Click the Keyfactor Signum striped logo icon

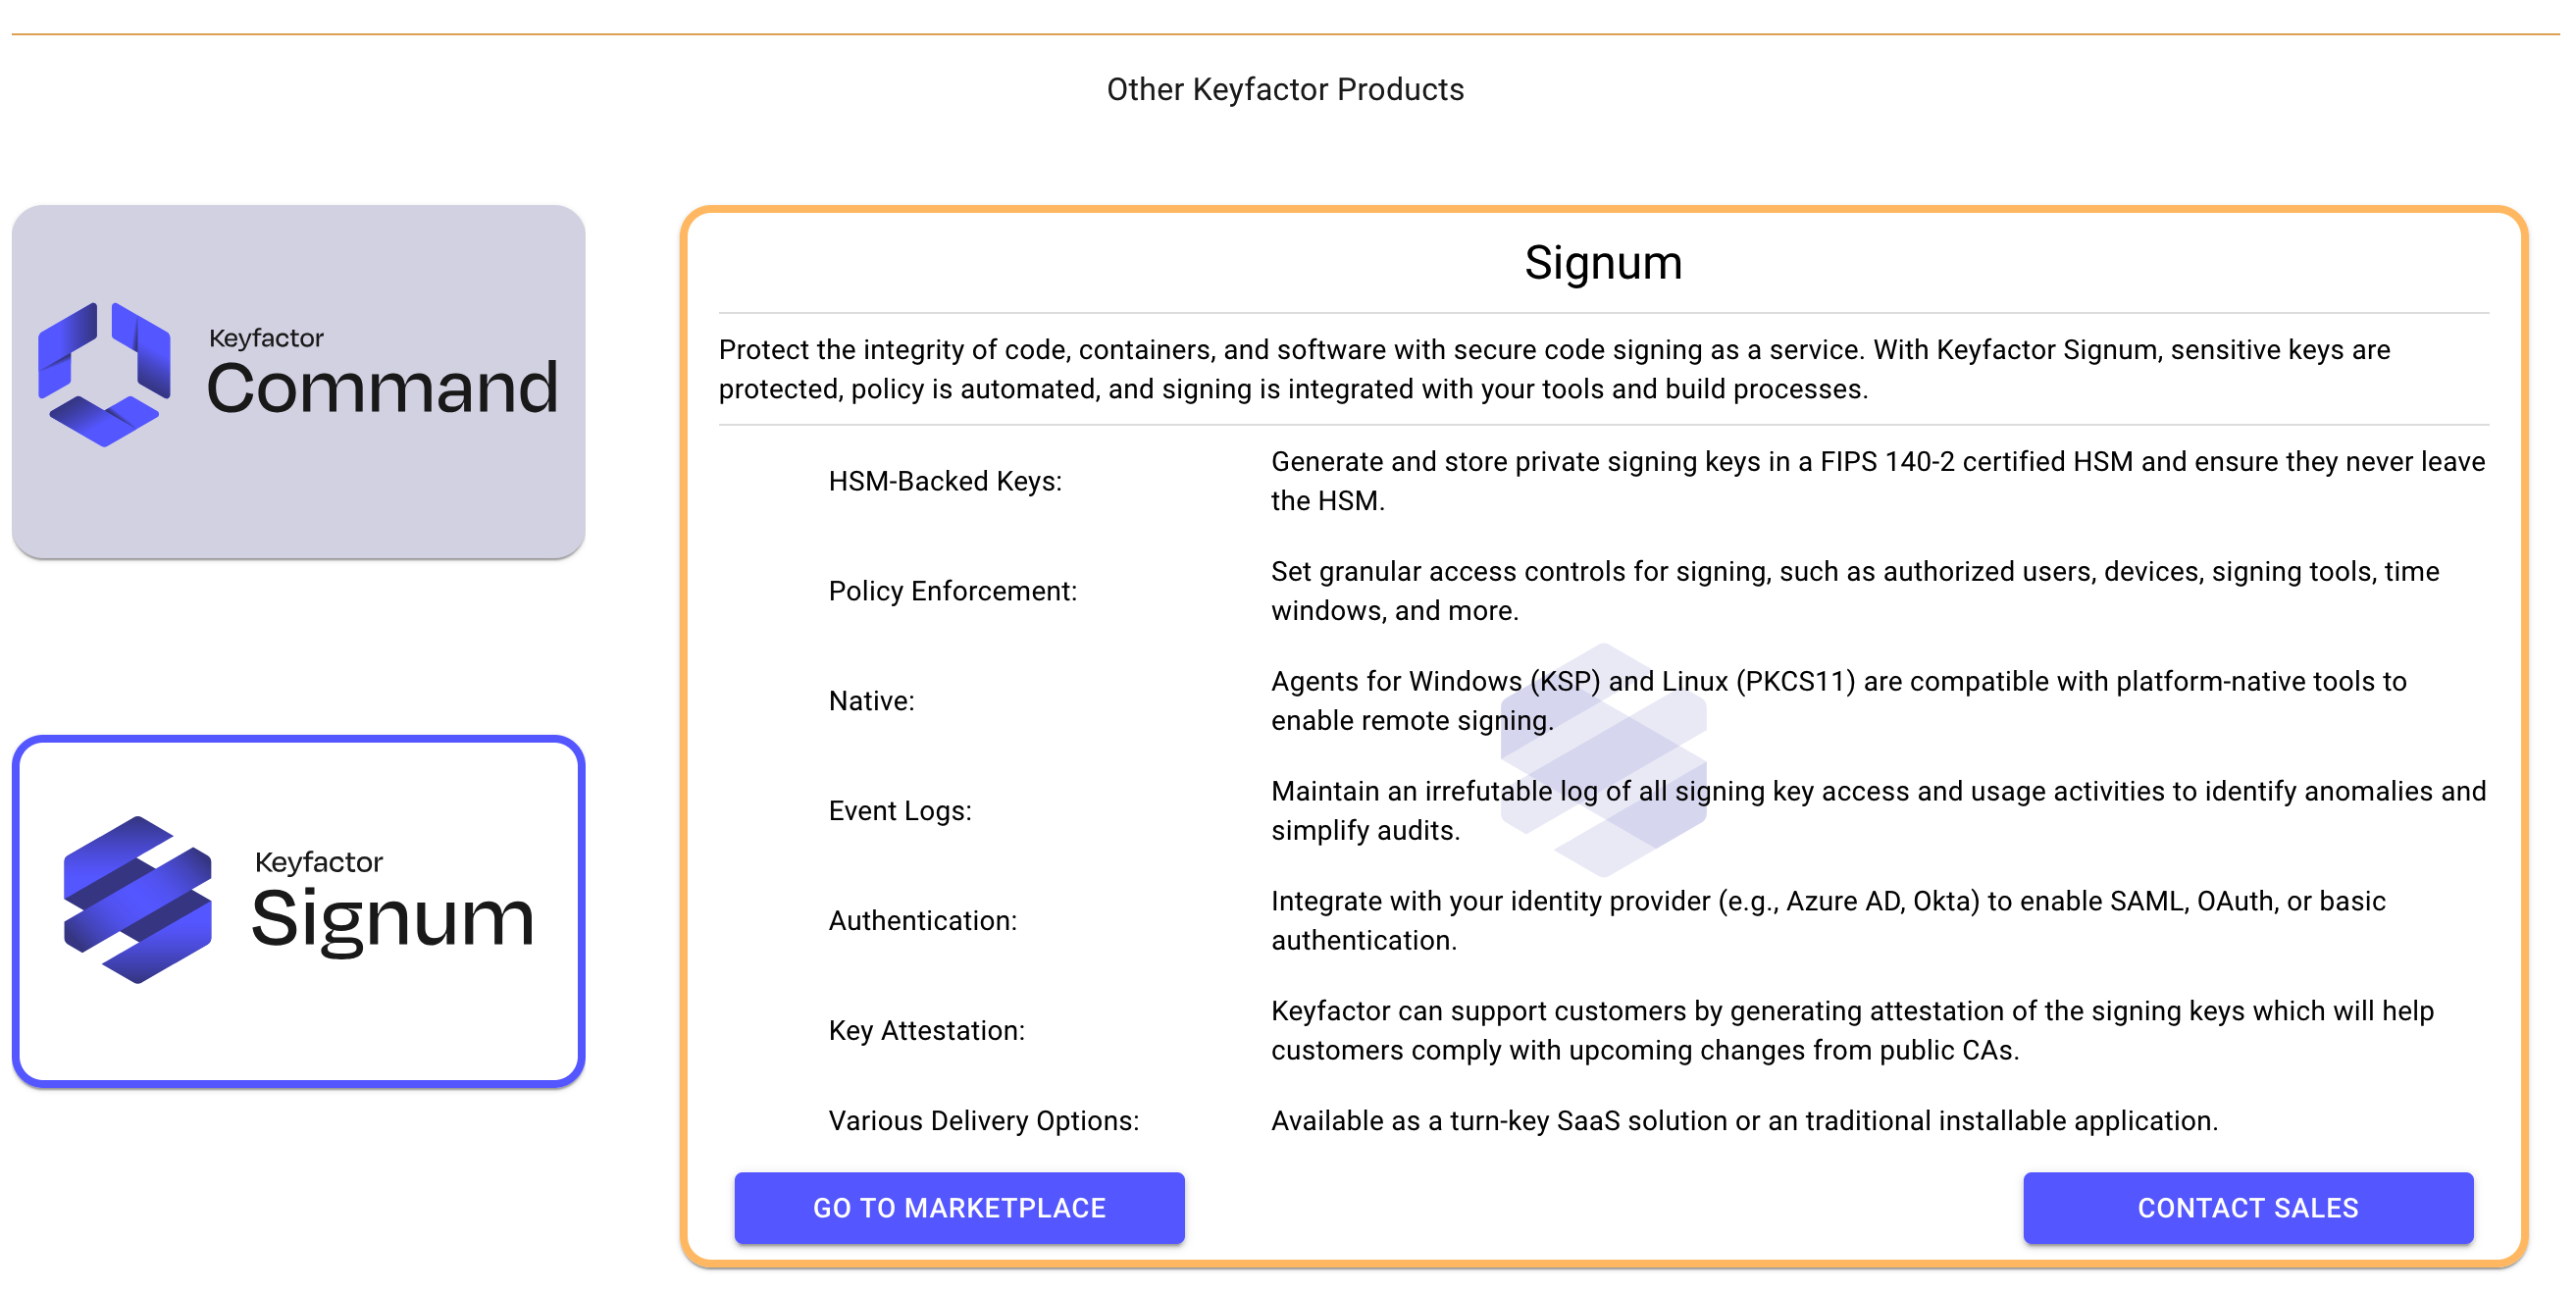click(x=138, y=900)
